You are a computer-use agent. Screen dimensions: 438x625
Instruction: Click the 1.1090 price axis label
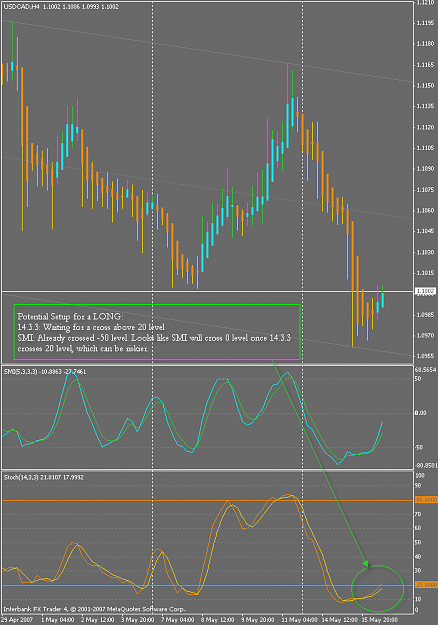point(425,169)
